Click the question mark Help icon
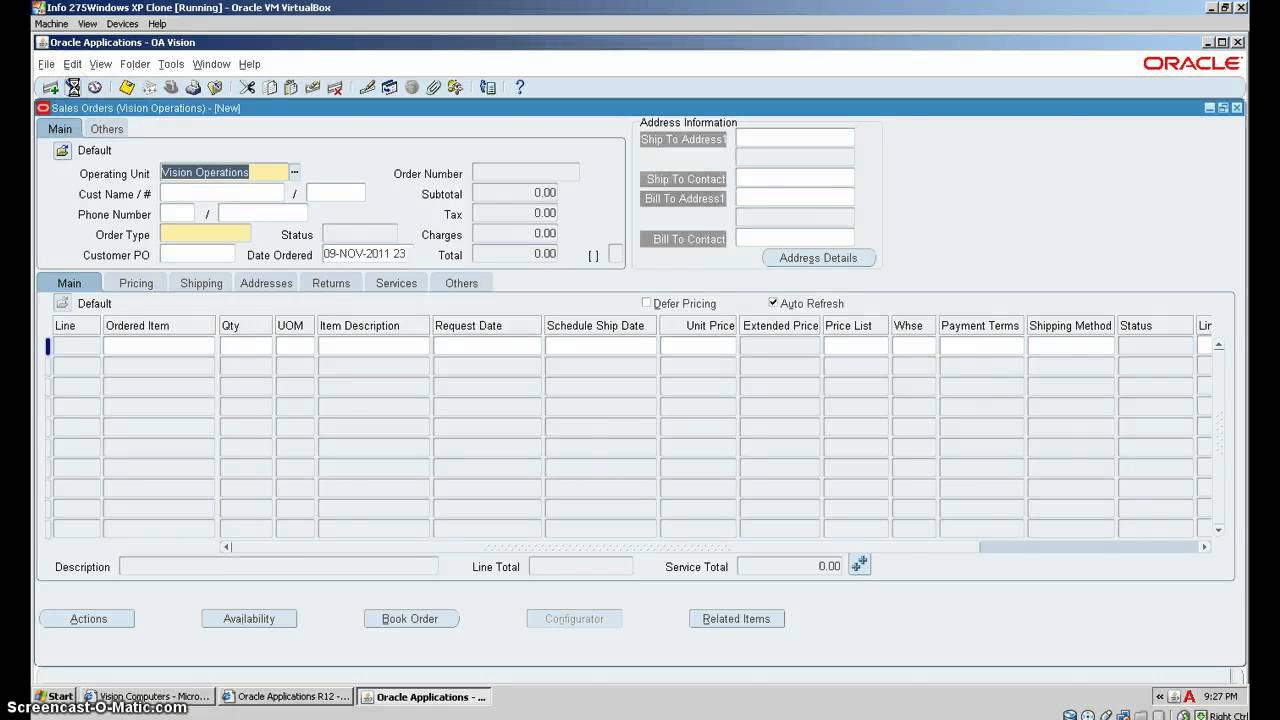Viewport: 1280px width, 720px height. (x=520, y=88)
